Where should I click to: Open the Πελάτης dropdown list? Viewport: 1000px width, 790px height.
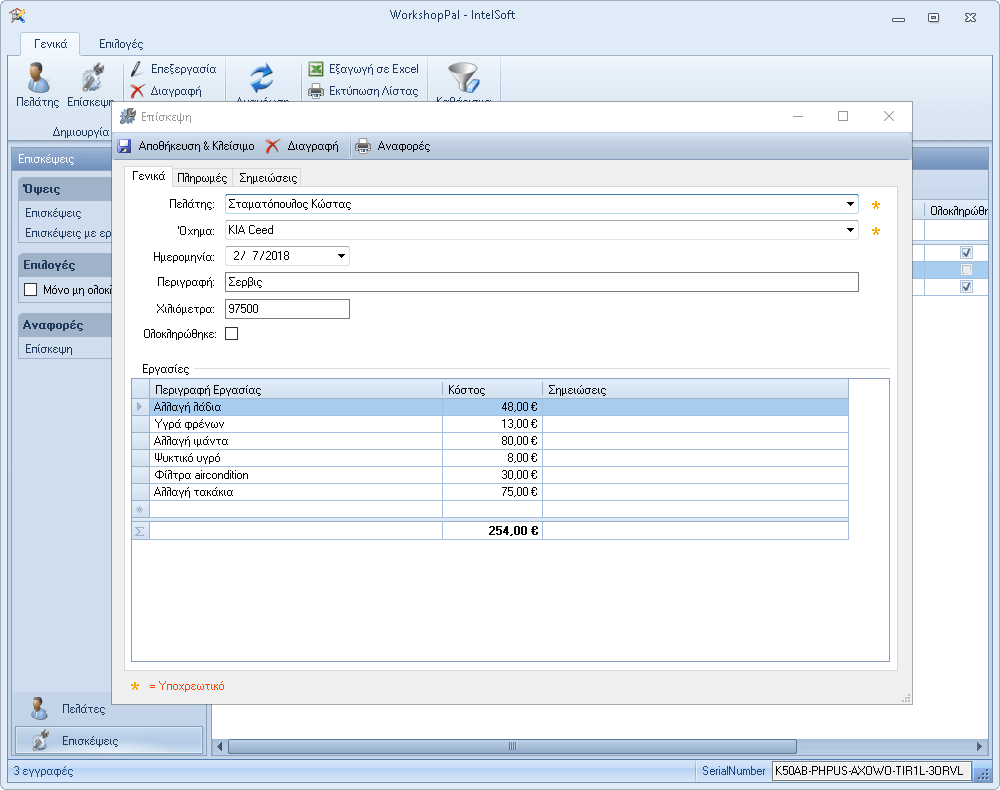(x=850, y=204)
